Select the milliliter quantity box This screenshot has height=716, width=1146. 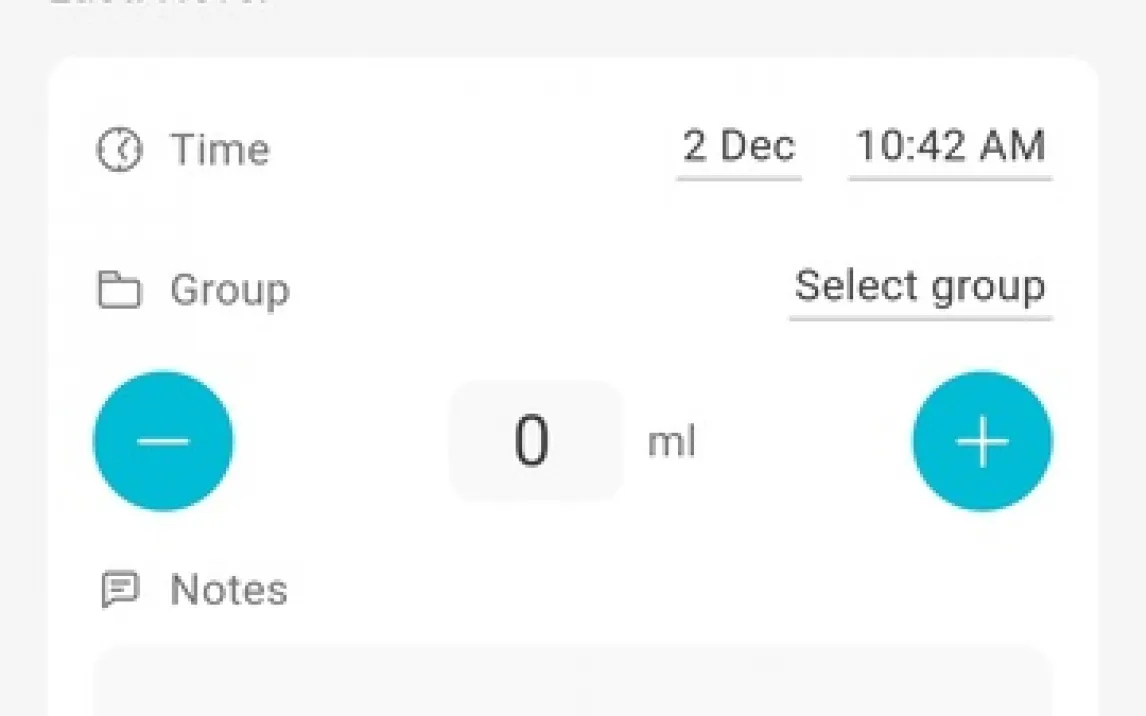tap(535, 441)
